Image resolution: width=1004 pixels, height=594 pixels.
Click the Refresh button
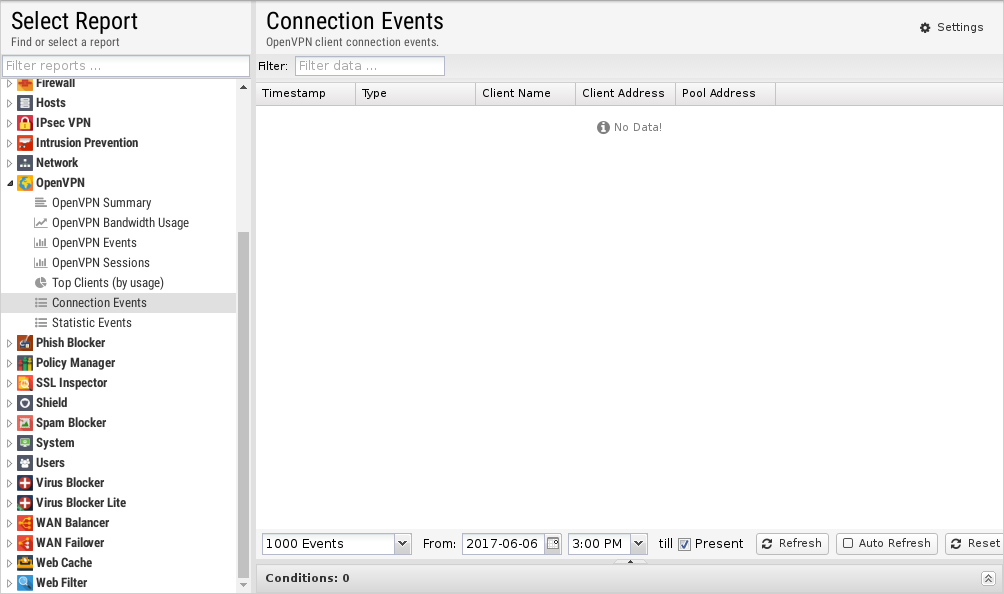(792, 543)
